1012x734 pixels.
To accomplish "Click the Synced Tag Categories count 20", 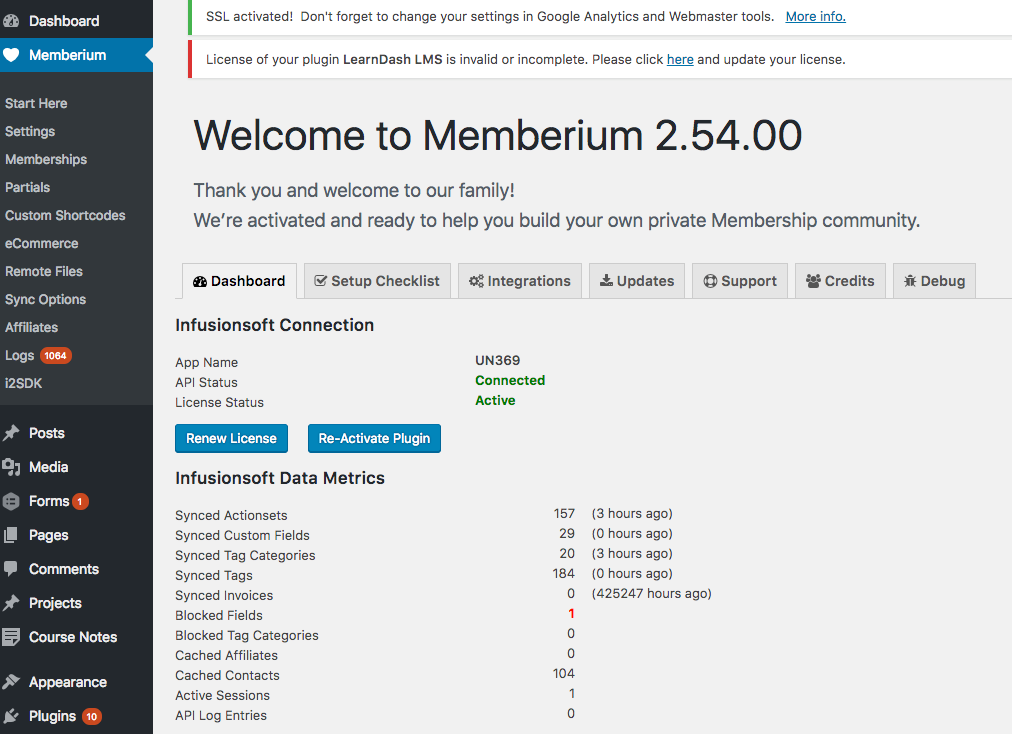I will click(x=567, y=553).
